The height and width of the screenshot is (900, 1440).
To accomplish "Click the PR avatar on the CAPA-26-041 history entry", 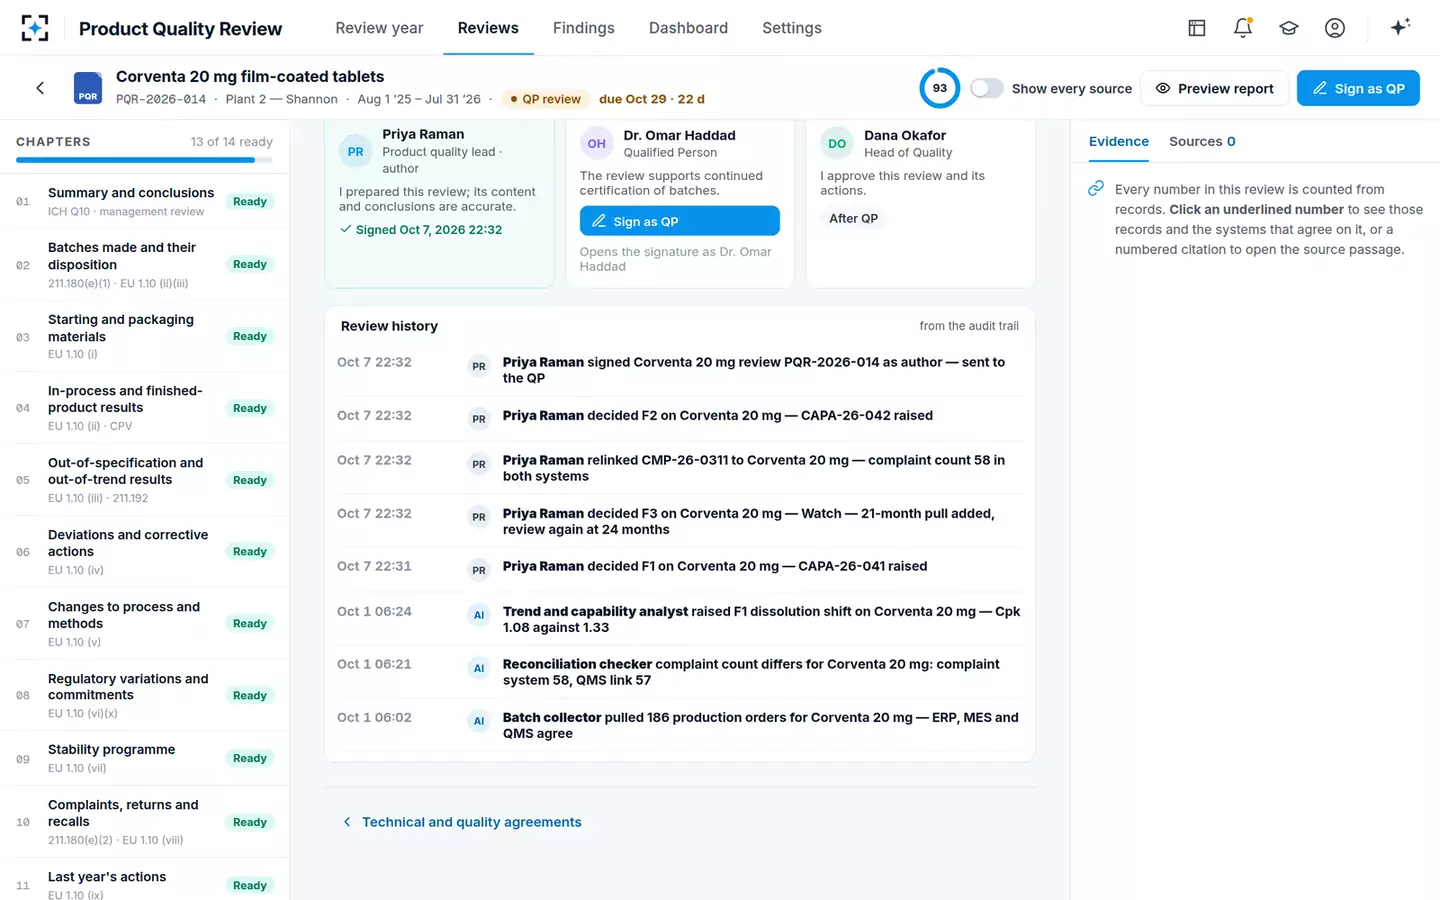I will [x=479, y=570].
